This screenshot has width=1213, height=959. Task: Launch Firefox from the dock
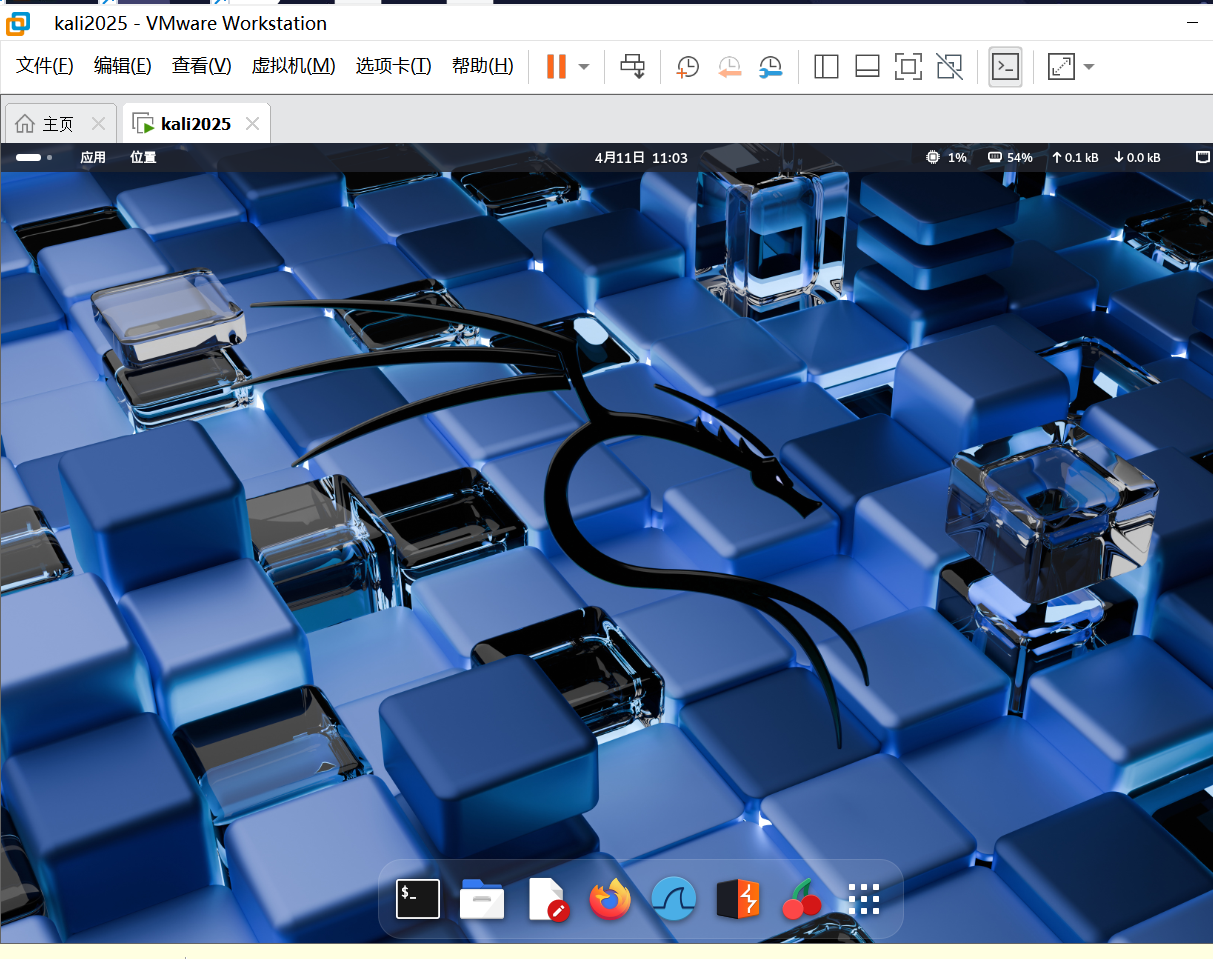click(x=610, y=899)
